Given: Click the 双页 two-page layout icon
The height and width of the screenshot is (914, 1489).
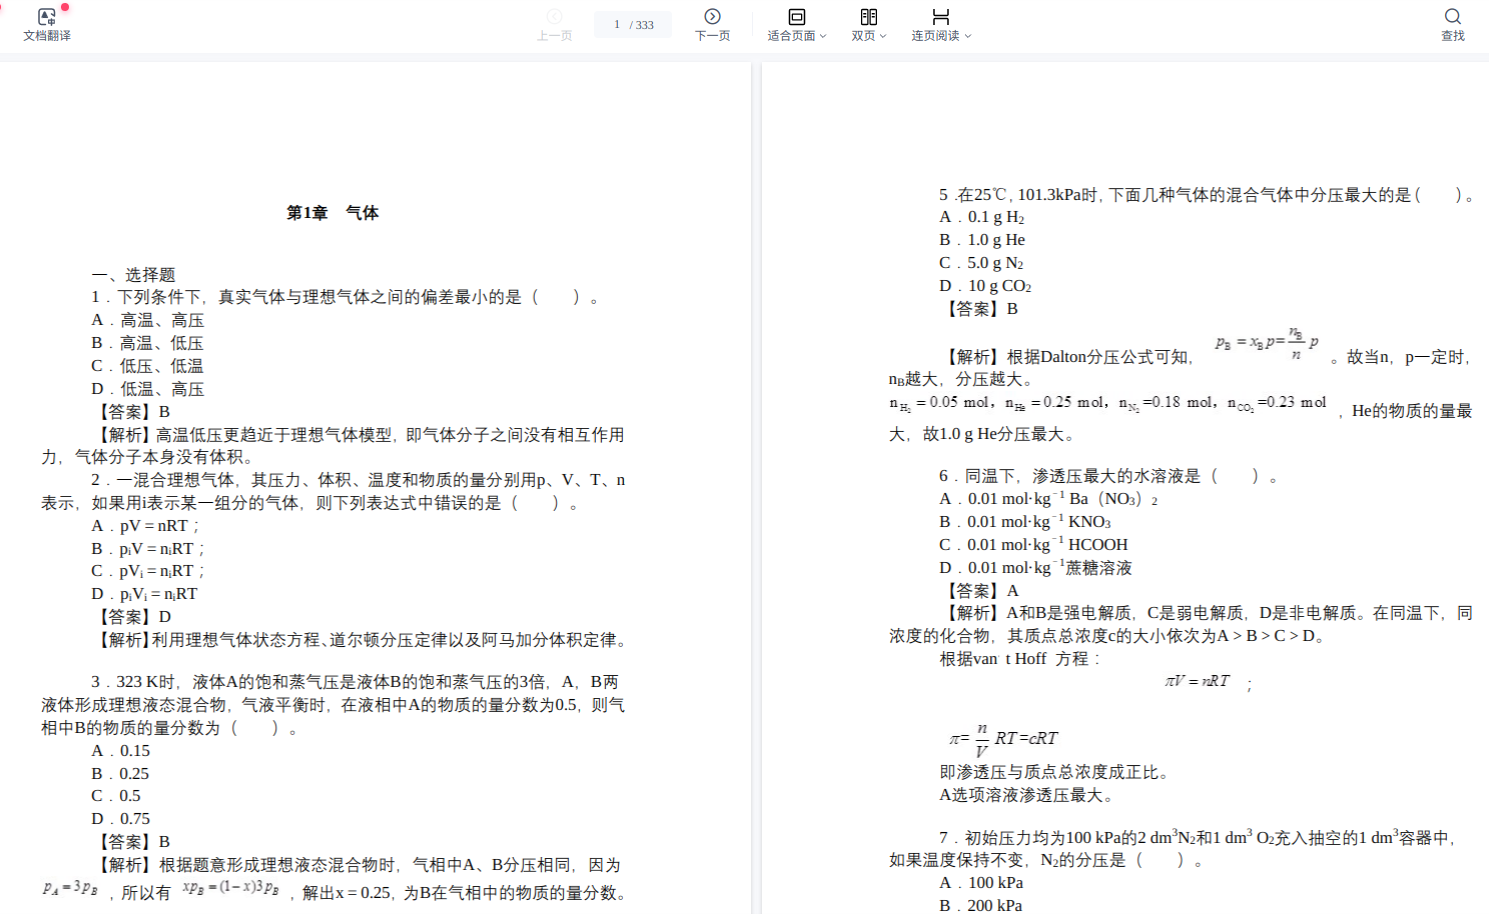Looking at the screenshot, I should (868, 16).
